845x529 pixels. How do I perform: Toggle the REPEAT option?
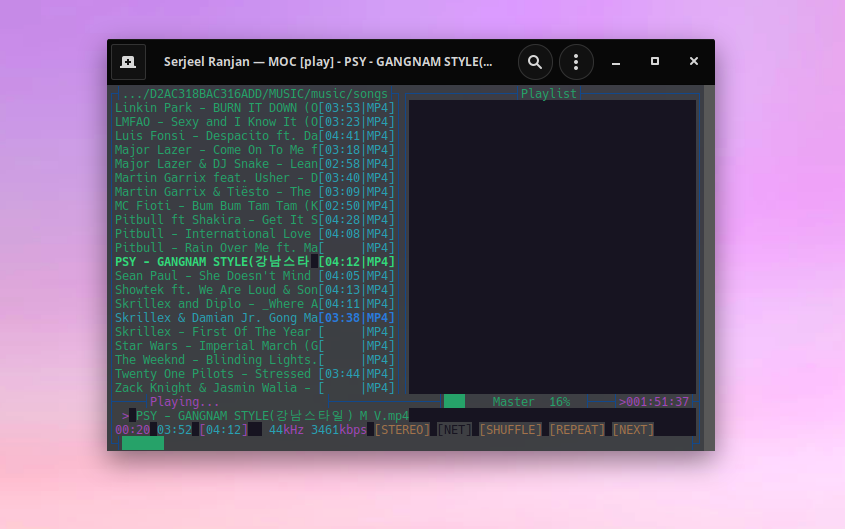pos(577,430)
